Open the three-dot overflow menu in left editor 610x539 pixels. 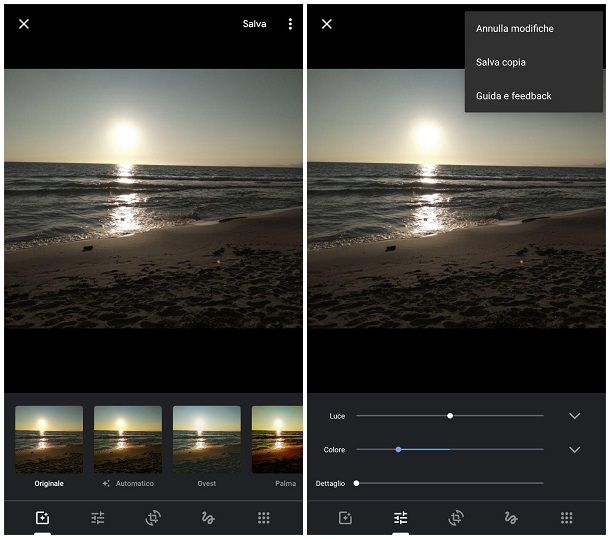(290, 24)
